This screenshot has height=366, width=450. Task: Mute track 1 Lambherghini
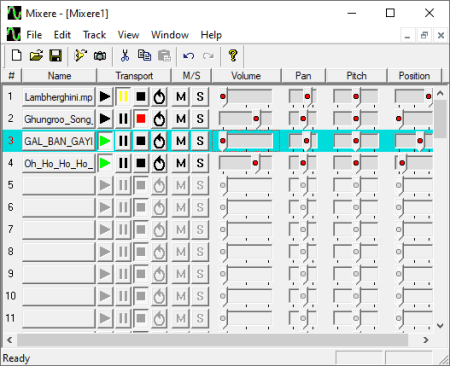coord(181,97)
